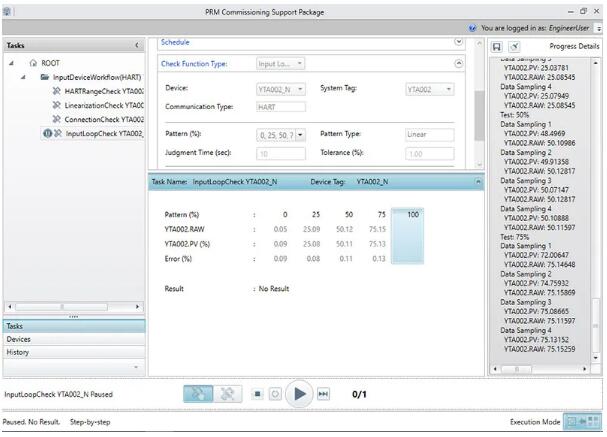
Task: Click the Schedule section link
Action: click(x=175, y=42)
